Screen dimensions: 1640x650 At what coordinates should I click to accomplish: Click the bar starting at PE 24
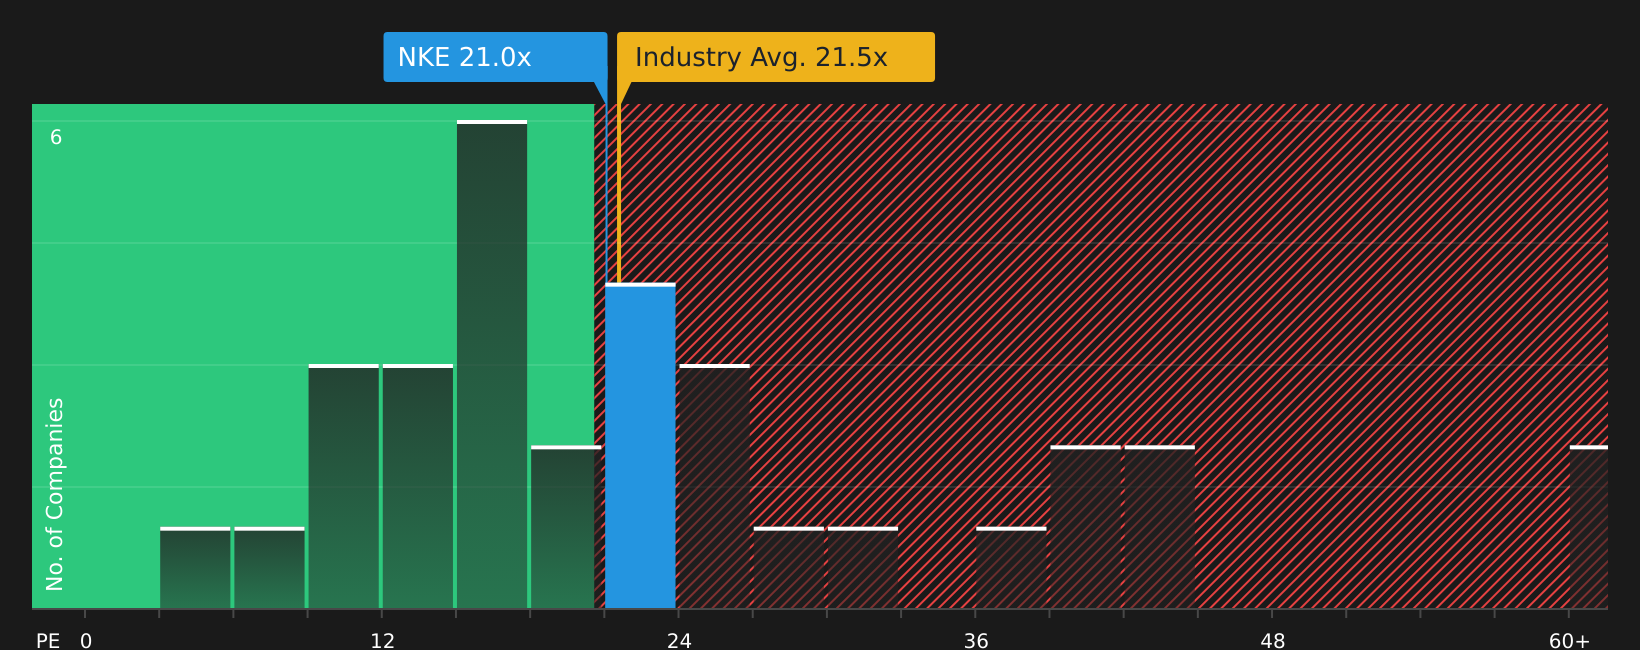(714, 487)
